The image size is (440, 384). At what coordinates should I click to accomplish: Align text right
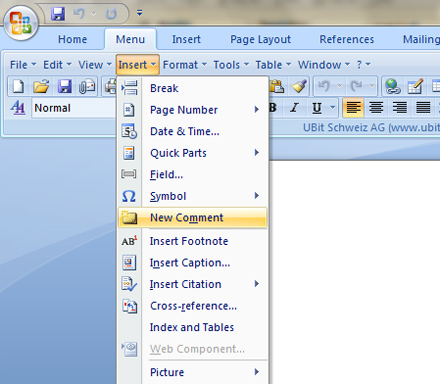[399, 108]
